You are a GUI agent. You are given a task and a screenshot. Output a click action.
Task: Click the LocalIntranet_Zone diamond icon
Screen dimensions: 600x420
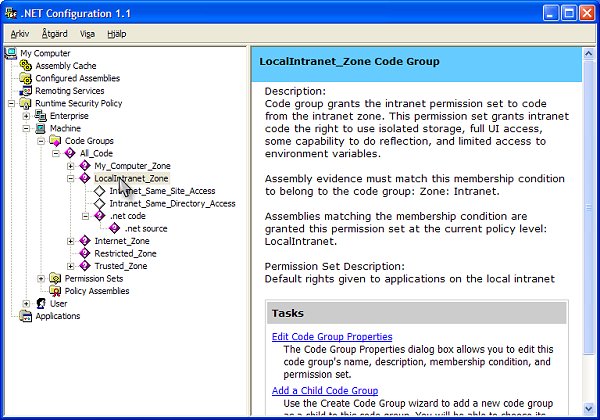[x=85, y=178]
